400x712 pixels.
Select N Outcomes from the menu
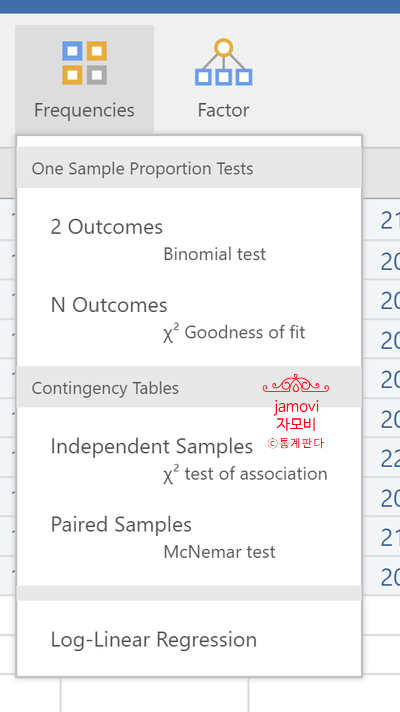click(109, 305)
